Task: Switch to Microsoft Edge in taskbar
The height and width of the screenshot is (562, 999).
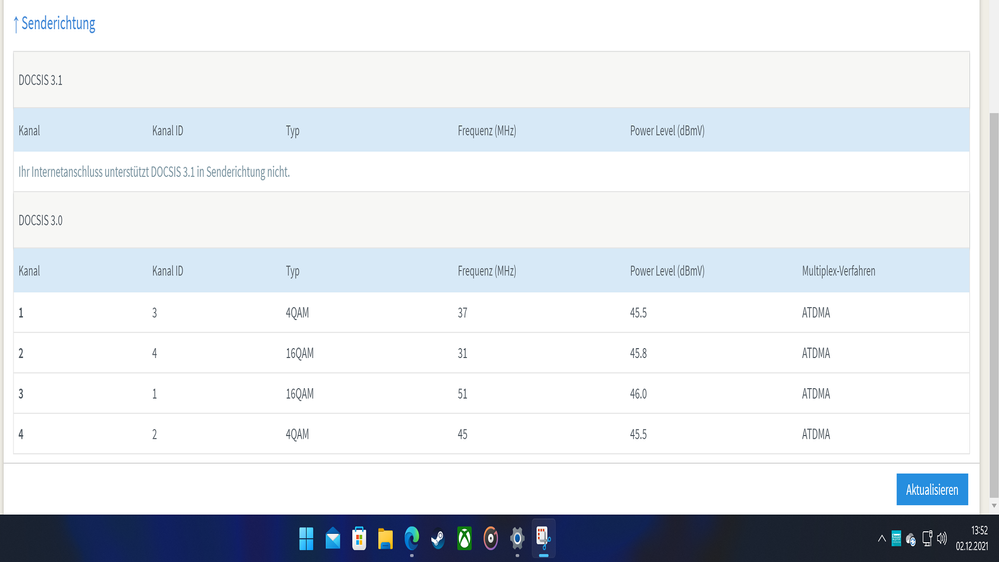Action: [x=412, y=538]
